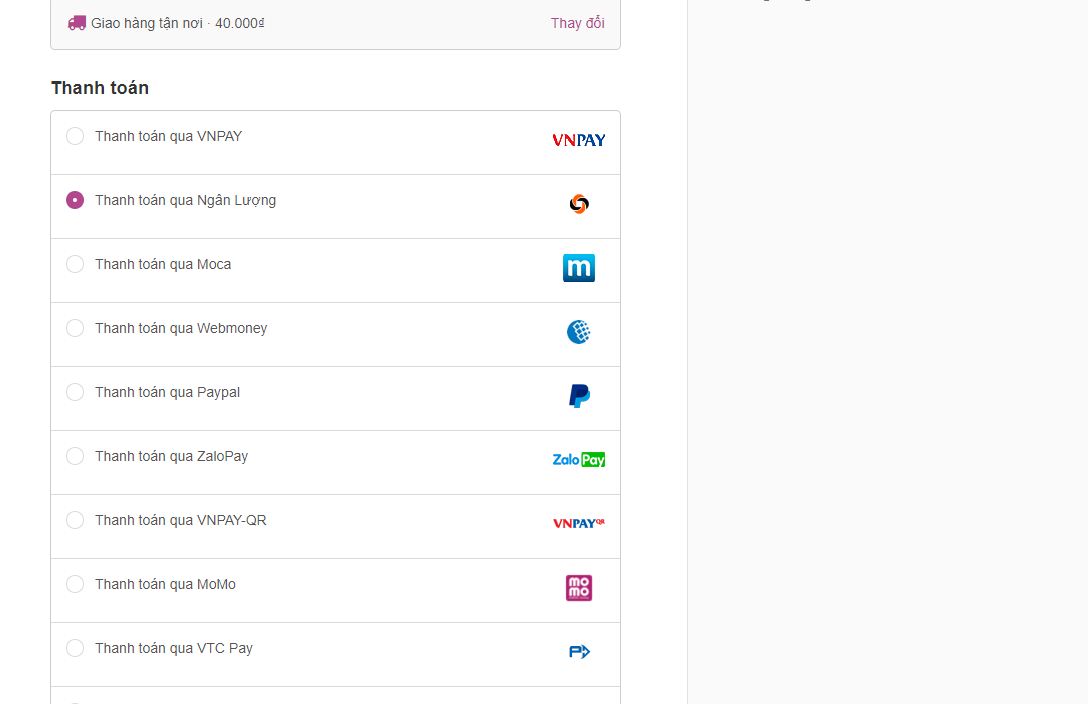This screenshot has height=704, width=1088.
Task: Click 'Thanh toán qua ZaloPay' label text
Action: point(171,456)
